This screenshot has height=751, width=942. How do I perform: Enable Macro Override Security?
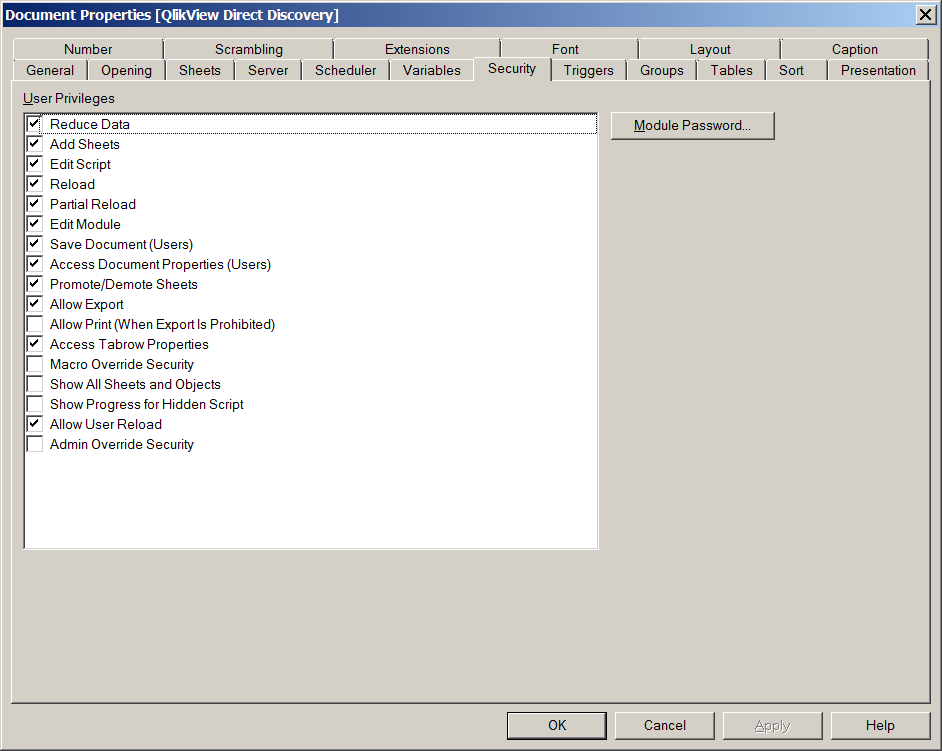(34, 364)
